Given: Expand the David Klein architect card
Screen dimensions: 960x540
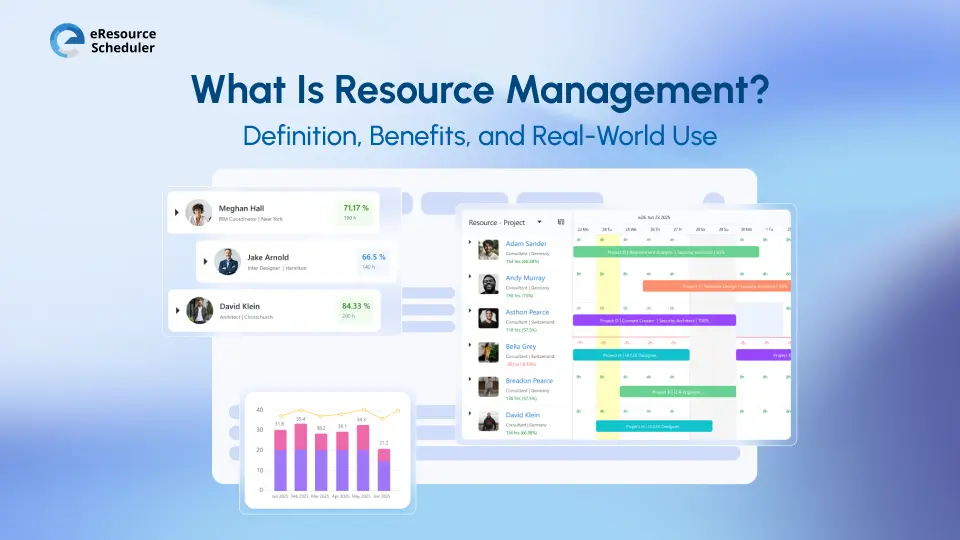Looking at the screenshot, I should tap(178, 310).
